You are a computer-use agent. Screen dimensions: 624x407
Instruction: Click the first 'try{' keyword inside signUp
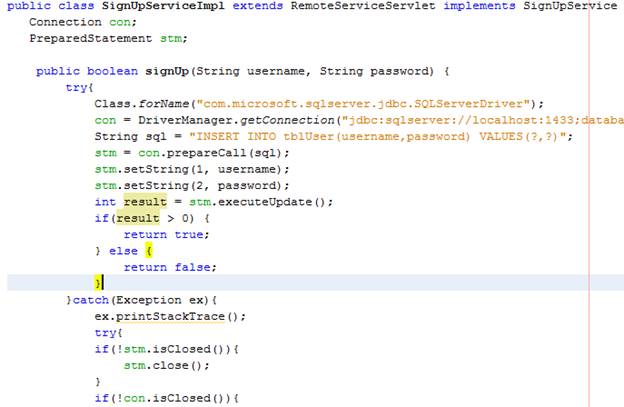[x=79, y=88]
